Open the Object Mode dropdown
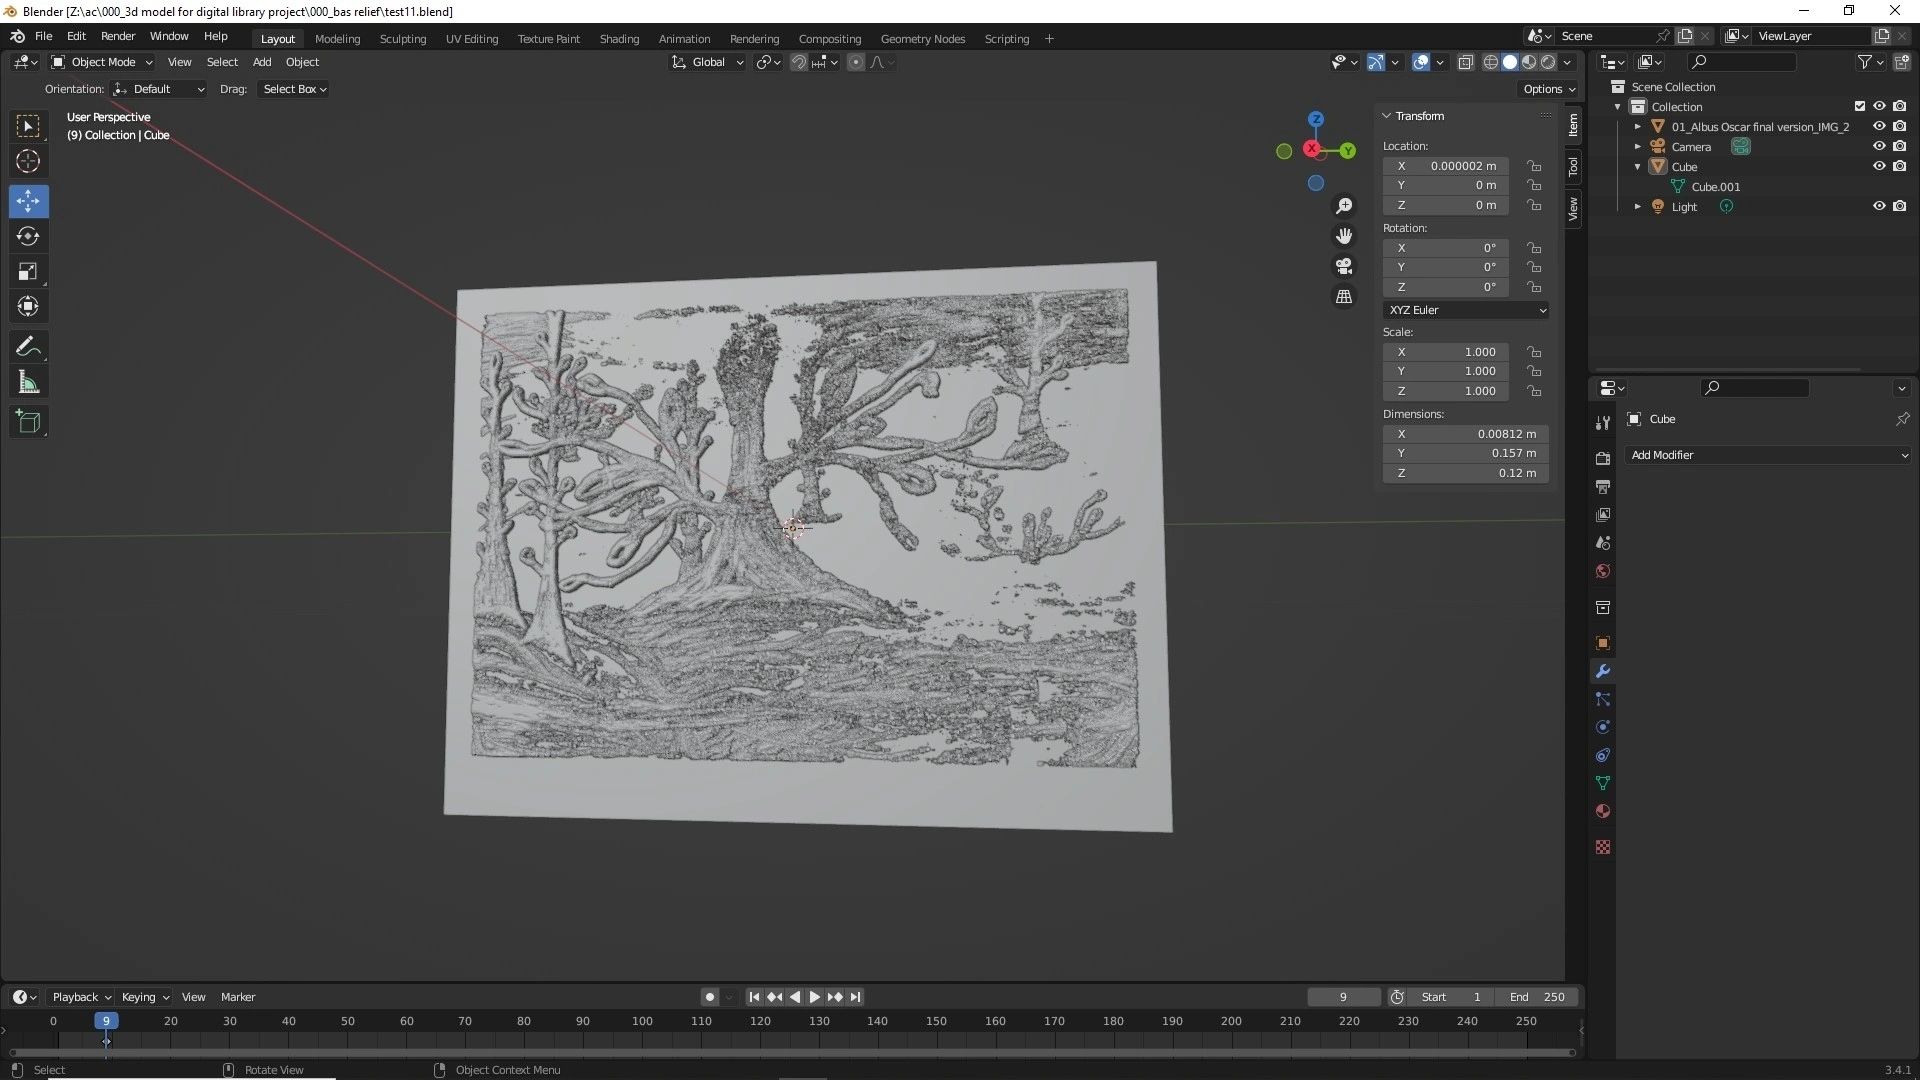Screen dimensions: 1920x1080 click(x=102, y=62)
